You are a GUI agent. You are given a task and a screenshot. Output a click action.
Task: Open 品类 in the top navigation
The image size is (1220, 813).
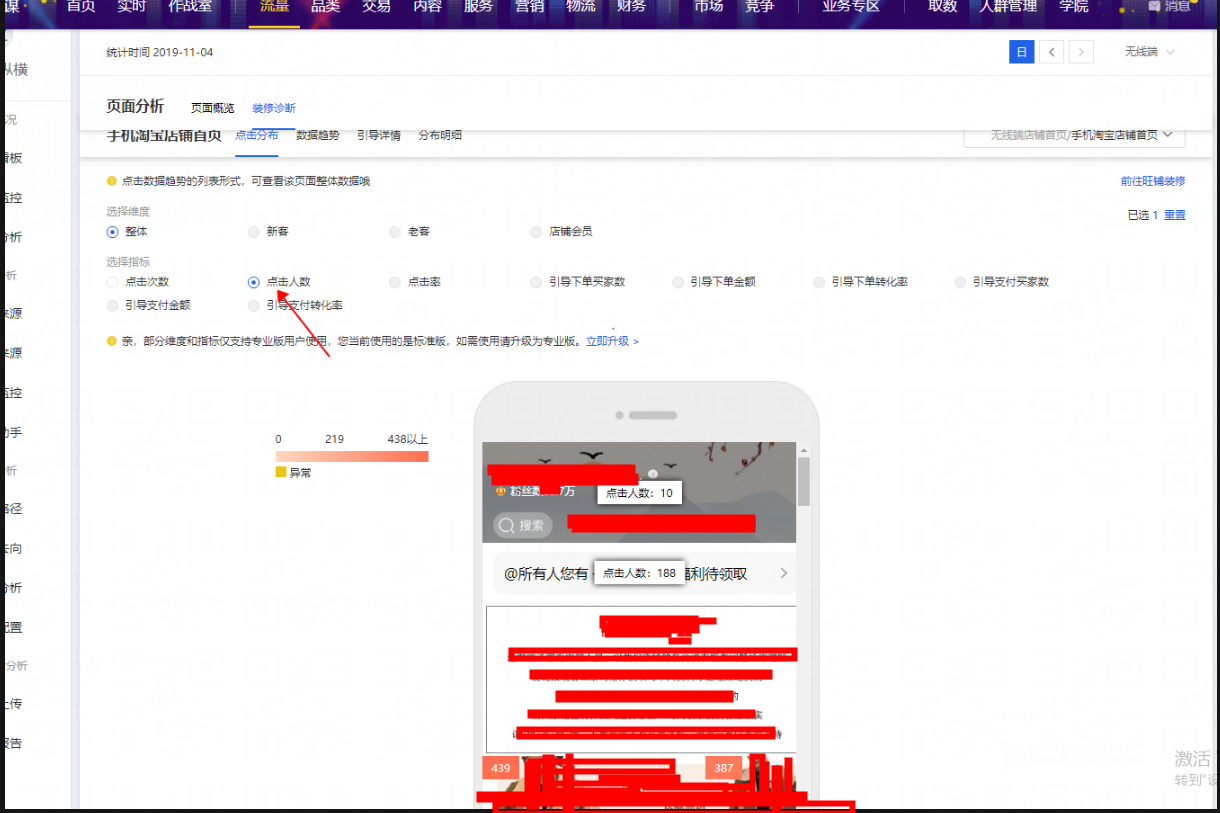[325, 7]
